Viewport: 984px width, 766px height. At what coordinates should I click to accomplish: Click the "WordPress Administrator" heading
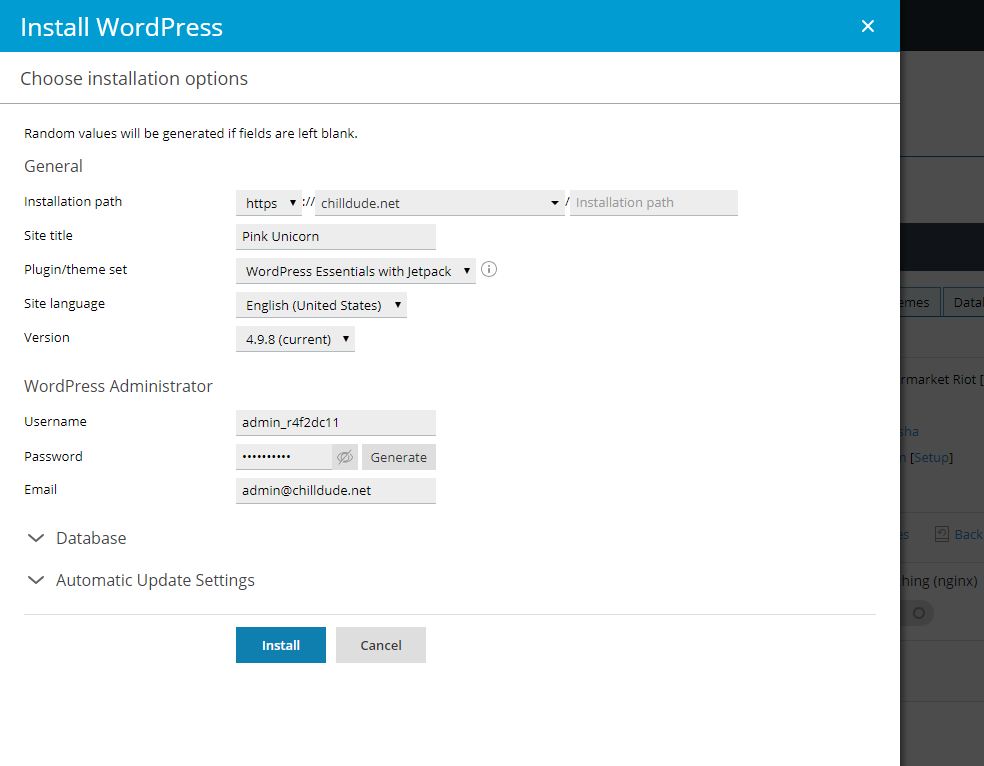(x=118, y=386)
